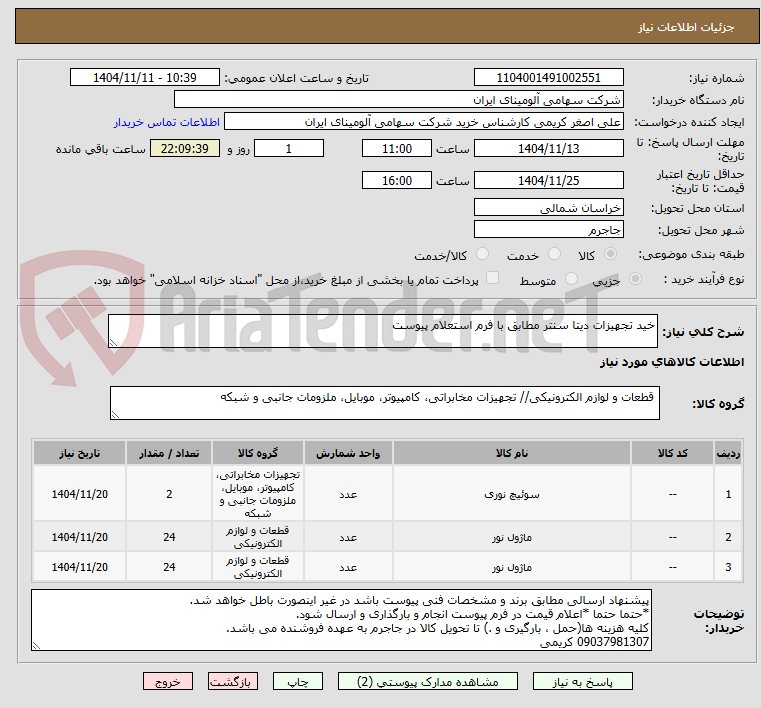Click the remaining days field showing 1
This screenshot has width=761, height=708.
coord(289,148)
